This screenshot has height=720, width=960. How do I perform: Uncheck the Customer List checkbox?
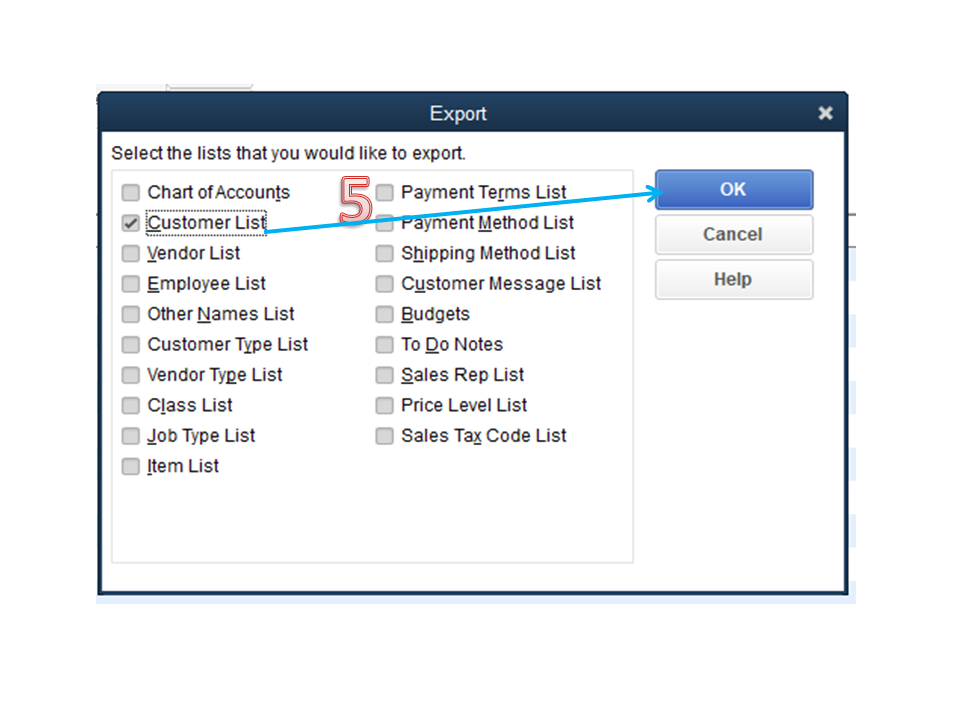131,223
